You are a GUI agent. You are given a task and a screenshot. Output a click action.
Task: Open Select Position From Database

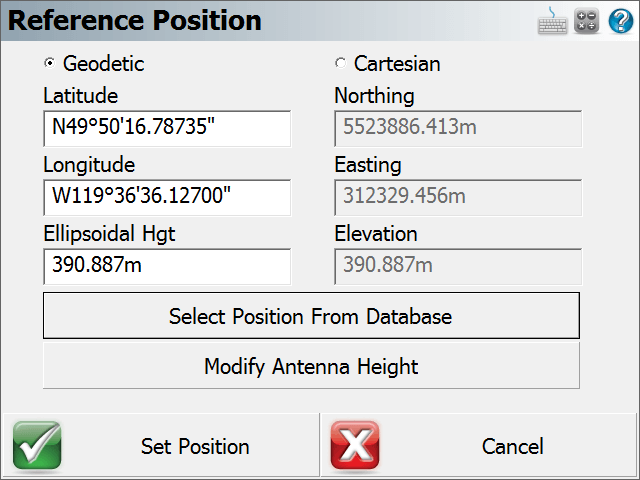[x=311, y=316]
